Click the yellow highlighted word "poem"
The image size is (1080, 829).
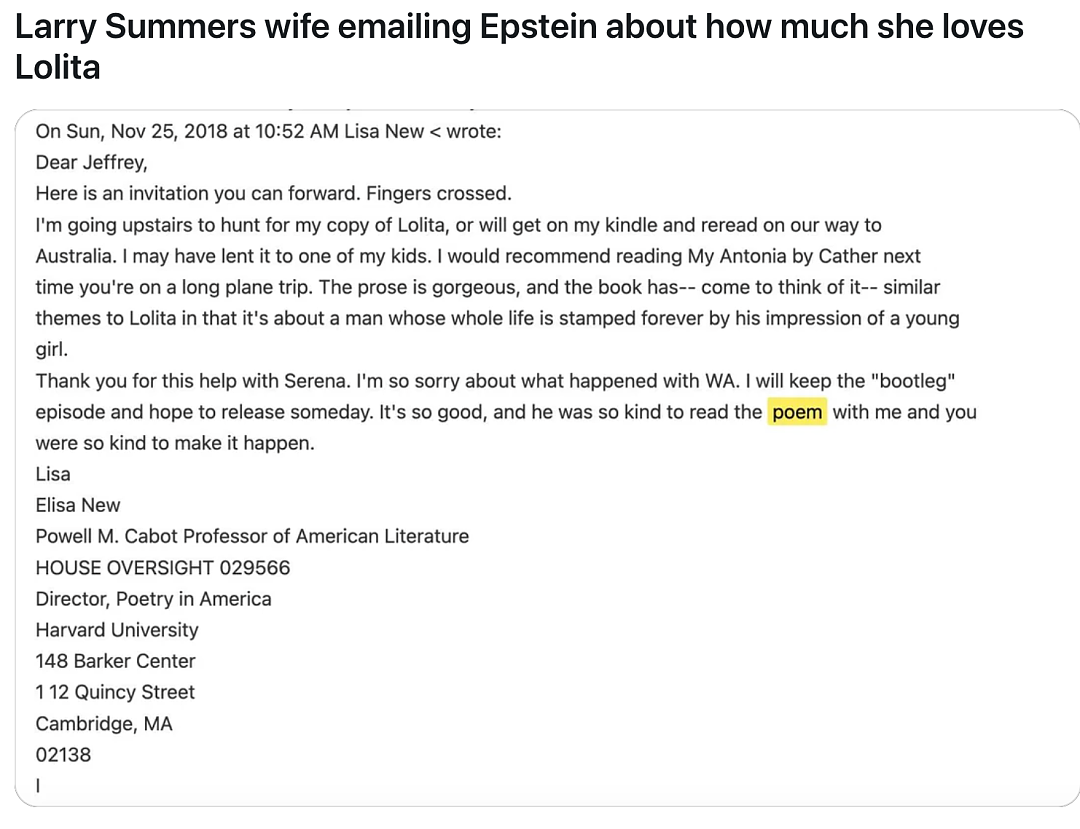[x=797, y=412]
